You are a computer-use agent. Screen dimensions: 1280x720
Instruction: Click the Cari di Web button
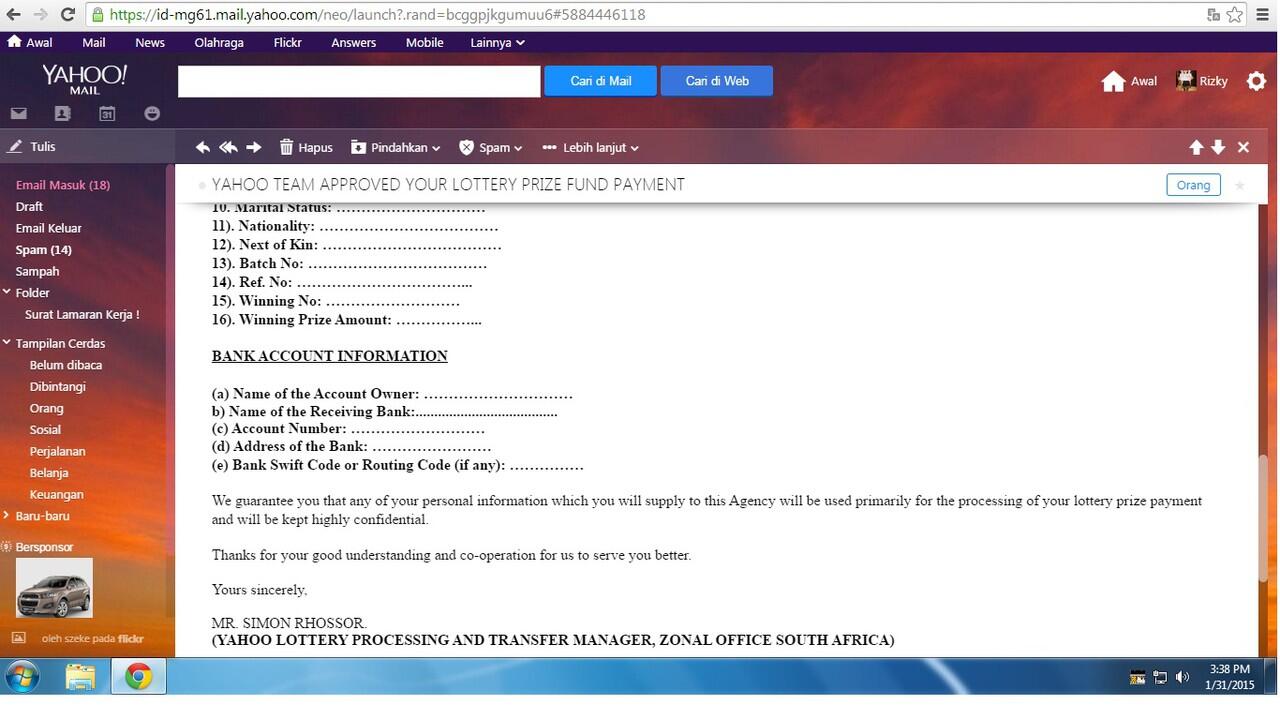click(717, 81)
